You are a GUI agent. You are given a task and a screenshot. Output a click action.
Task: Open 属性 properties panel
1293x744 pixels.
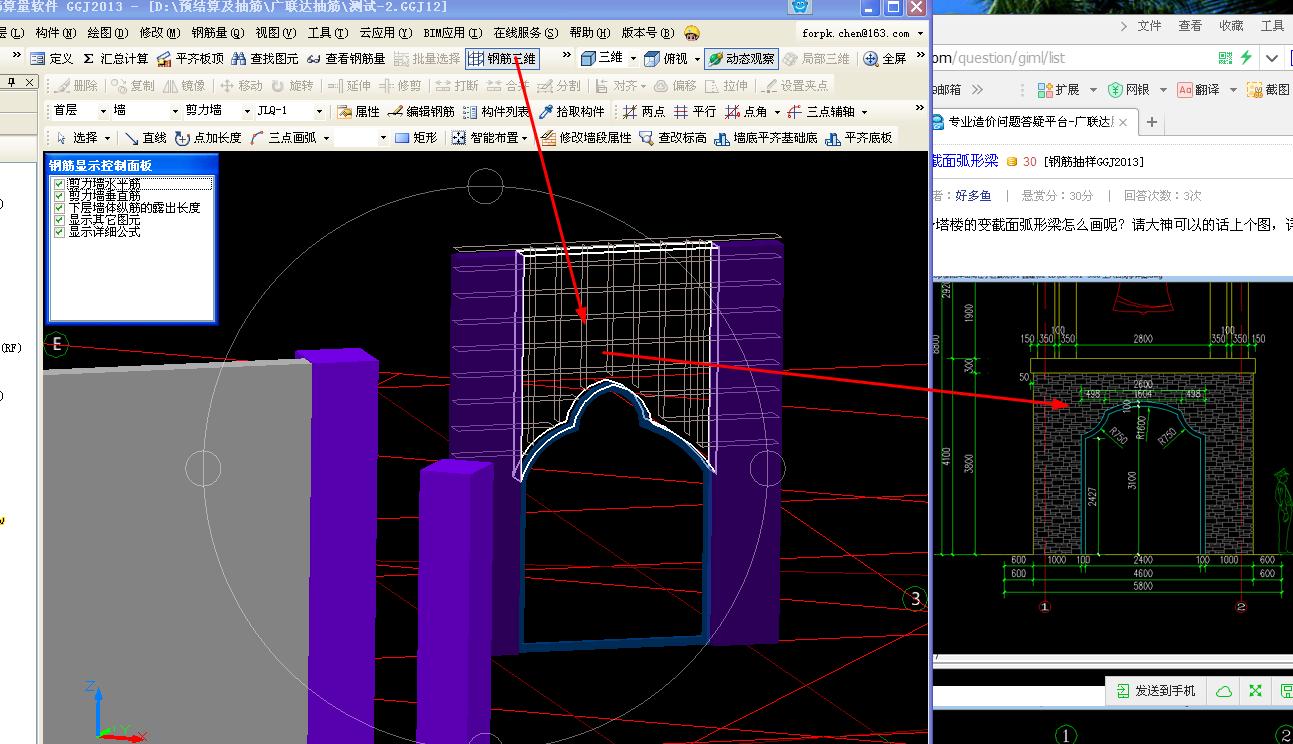(x=358, y=111)
